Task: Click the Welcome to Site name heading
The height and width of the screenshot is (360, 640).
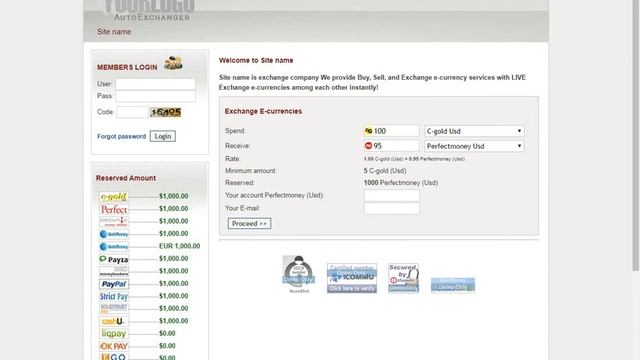Action: pyautogui.click(x=256, y=60)
